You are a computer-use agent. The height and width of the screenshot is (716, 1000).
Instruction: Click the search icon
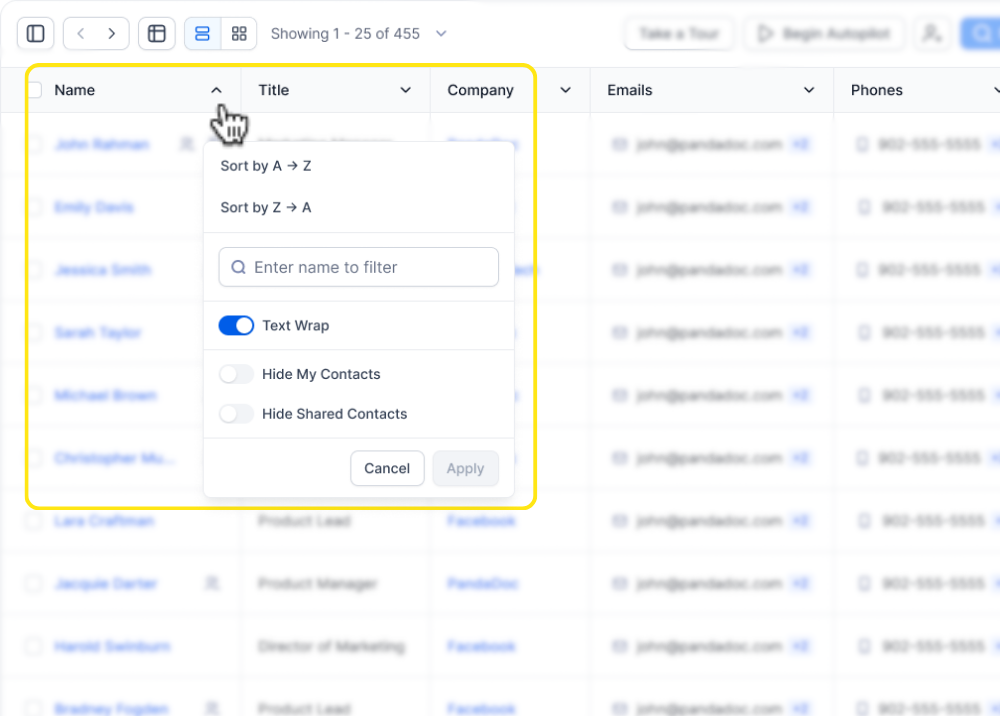click(980, 33)
